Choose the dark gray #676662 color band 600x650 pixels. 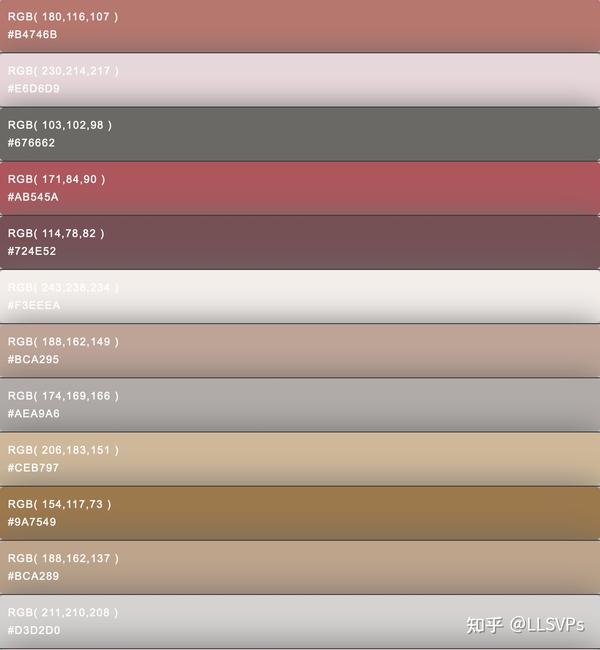coord(300,134)
